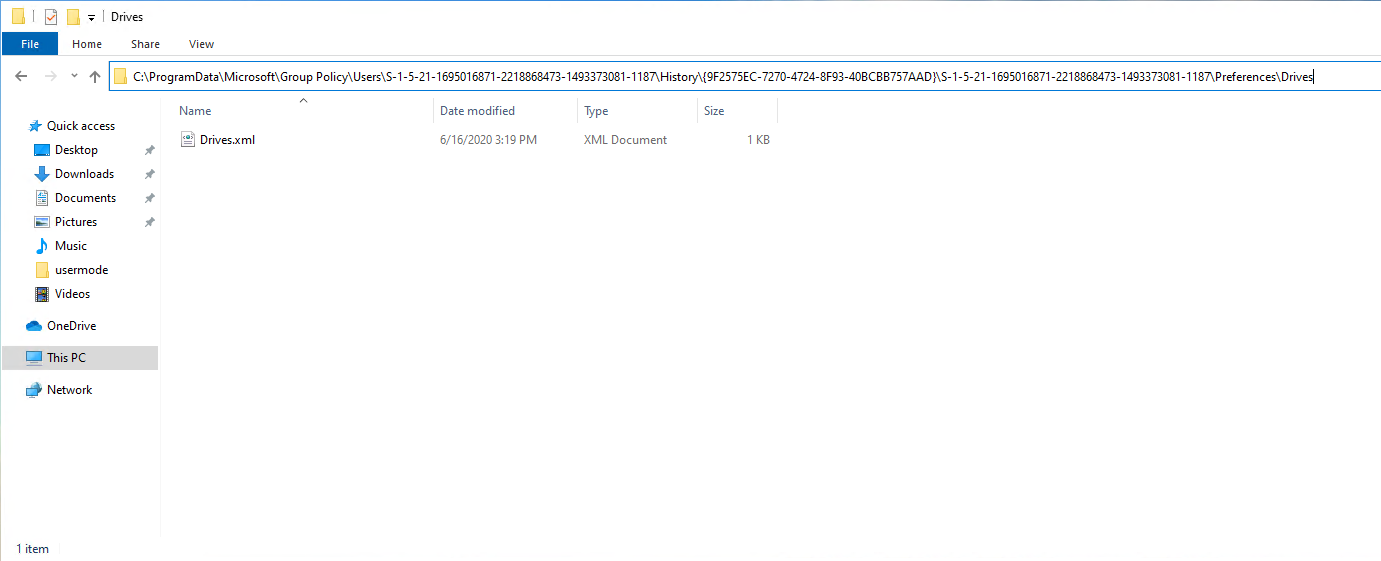Open Desktop in the navigation pane
The image size is (1381, 561).
point(76,150)
